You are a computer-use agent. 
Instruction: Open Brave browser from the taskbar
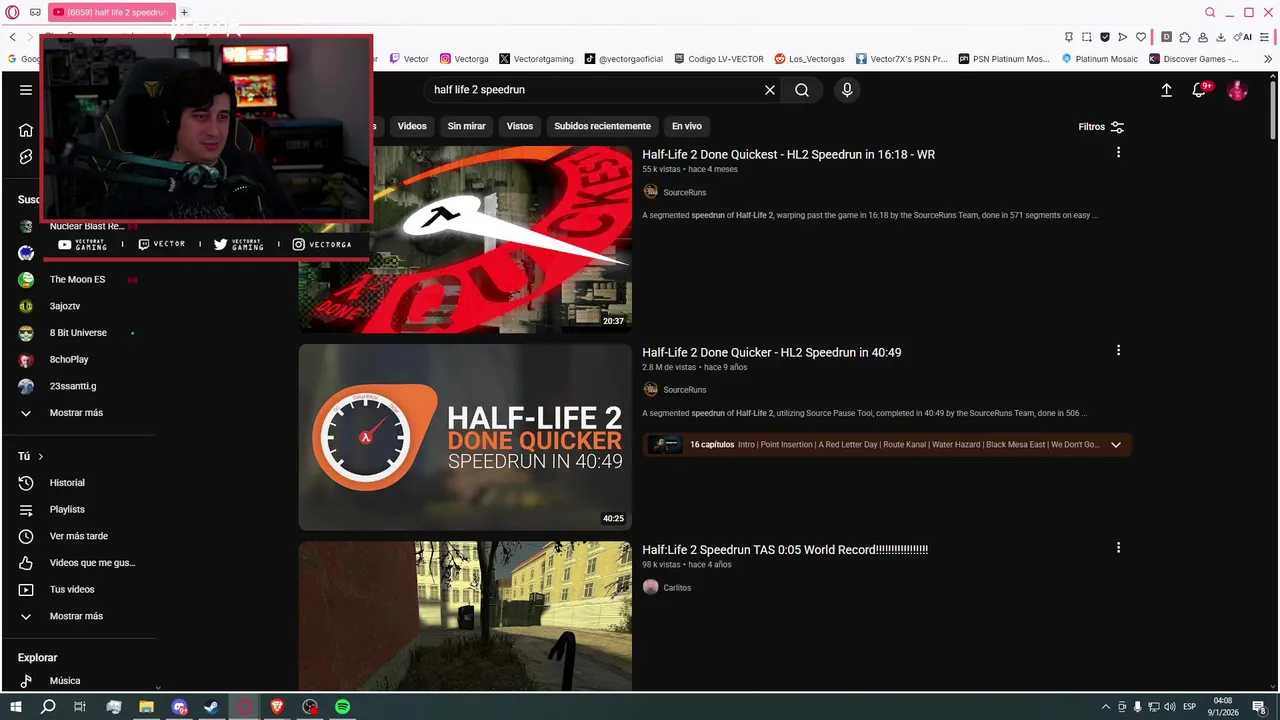[277, 707]
